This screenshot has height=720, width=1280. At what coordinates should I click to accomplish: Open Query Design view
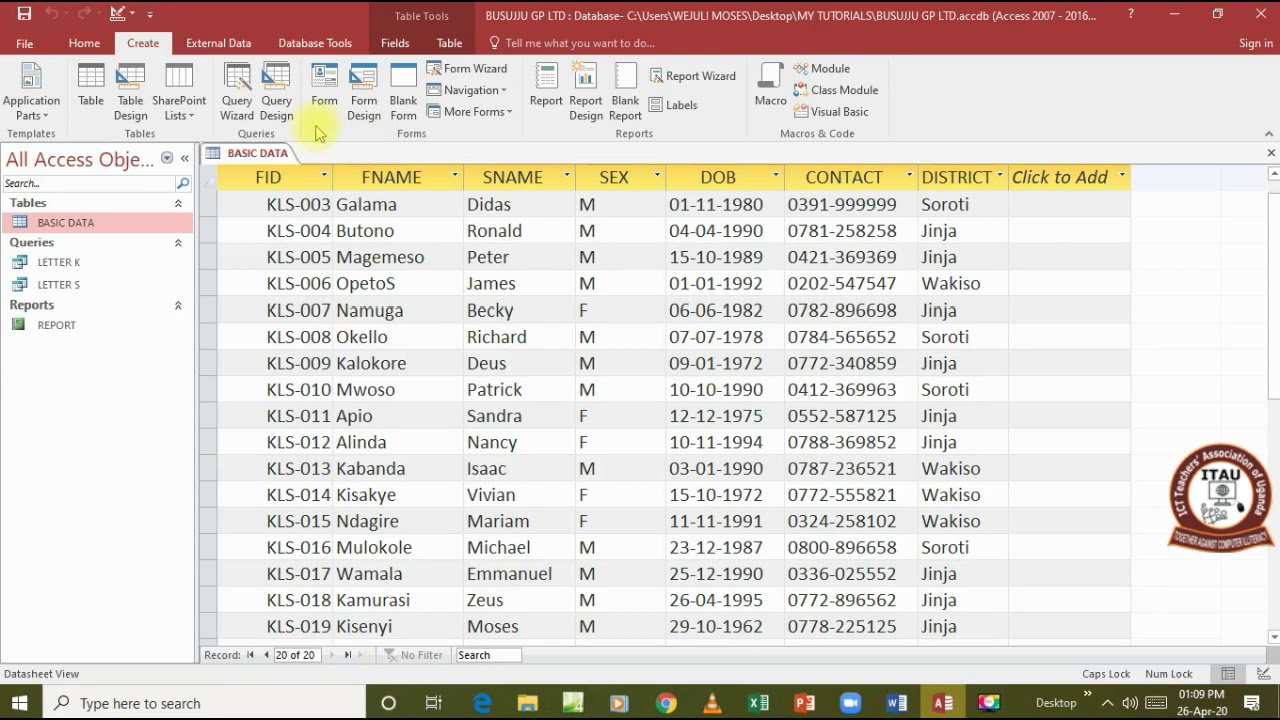point(276,92)
